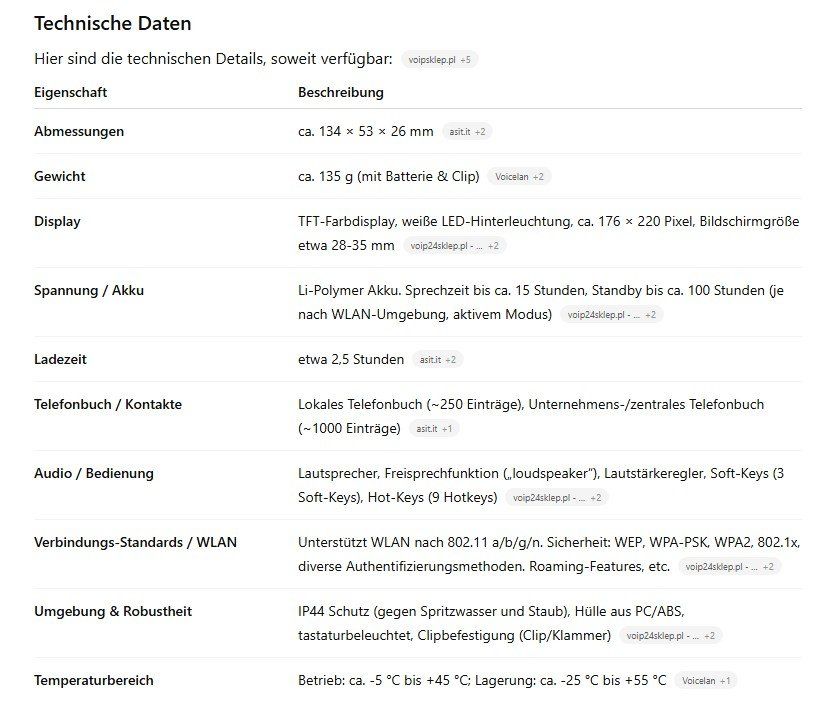Open Voicelan +2 source chip in Gewicht row
The width and height of the screenshot is (833, 715).
click(519, 177)
